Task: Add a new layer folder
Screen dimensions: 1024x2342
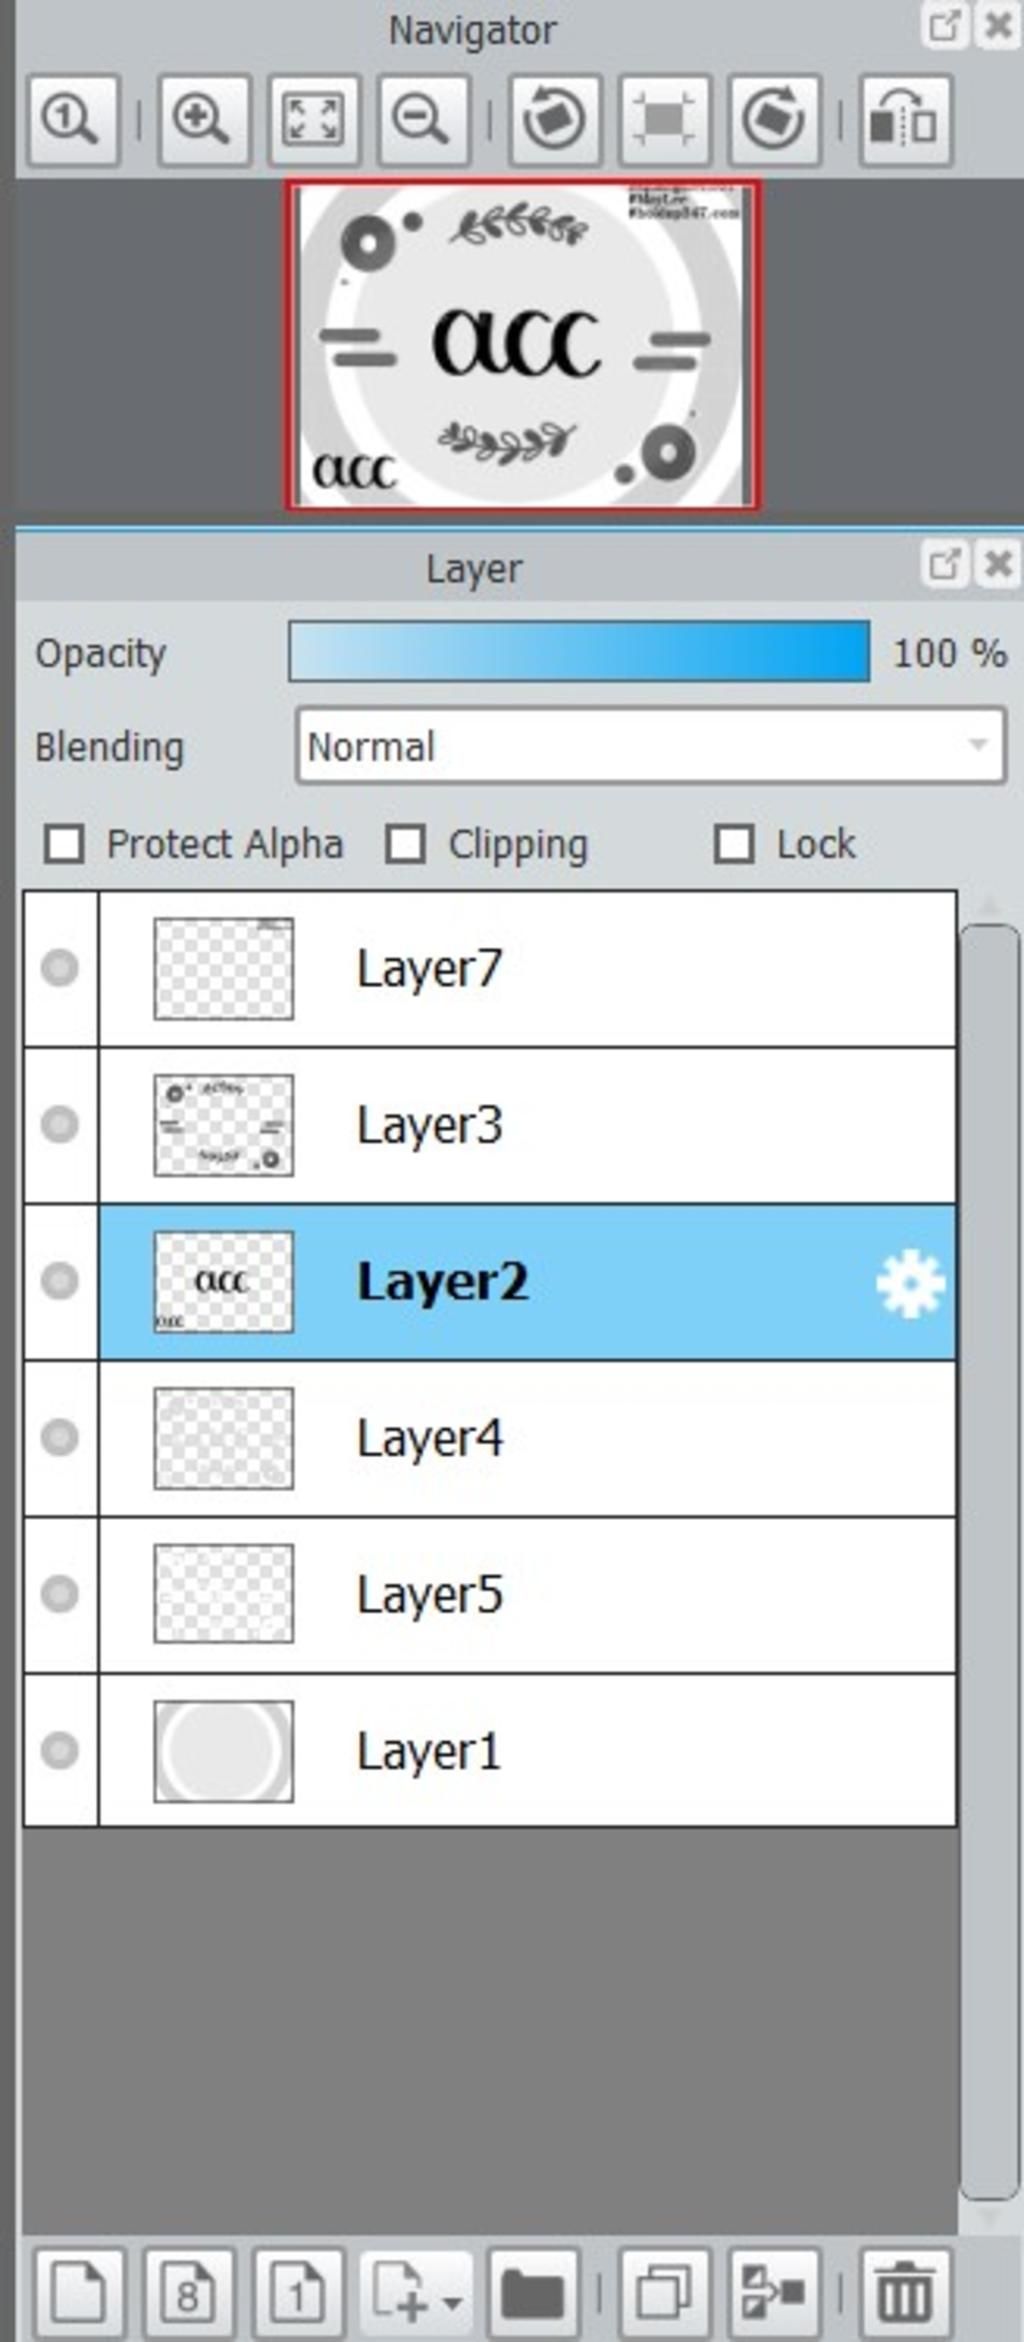Action: click(x=533, y=2292)
